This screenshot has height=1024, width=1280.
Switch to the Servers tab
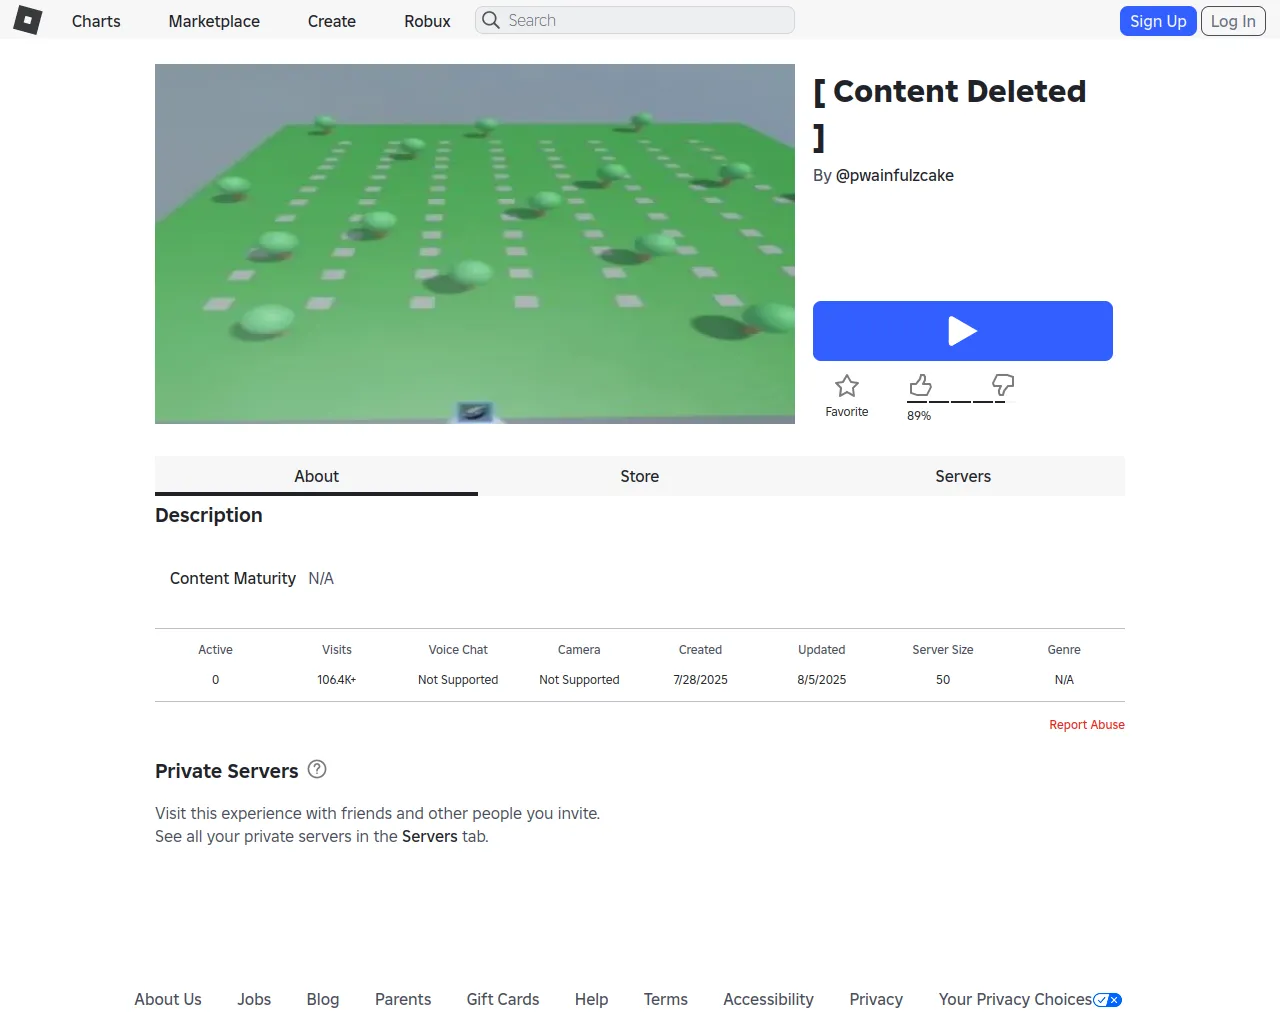click(963, 476)
